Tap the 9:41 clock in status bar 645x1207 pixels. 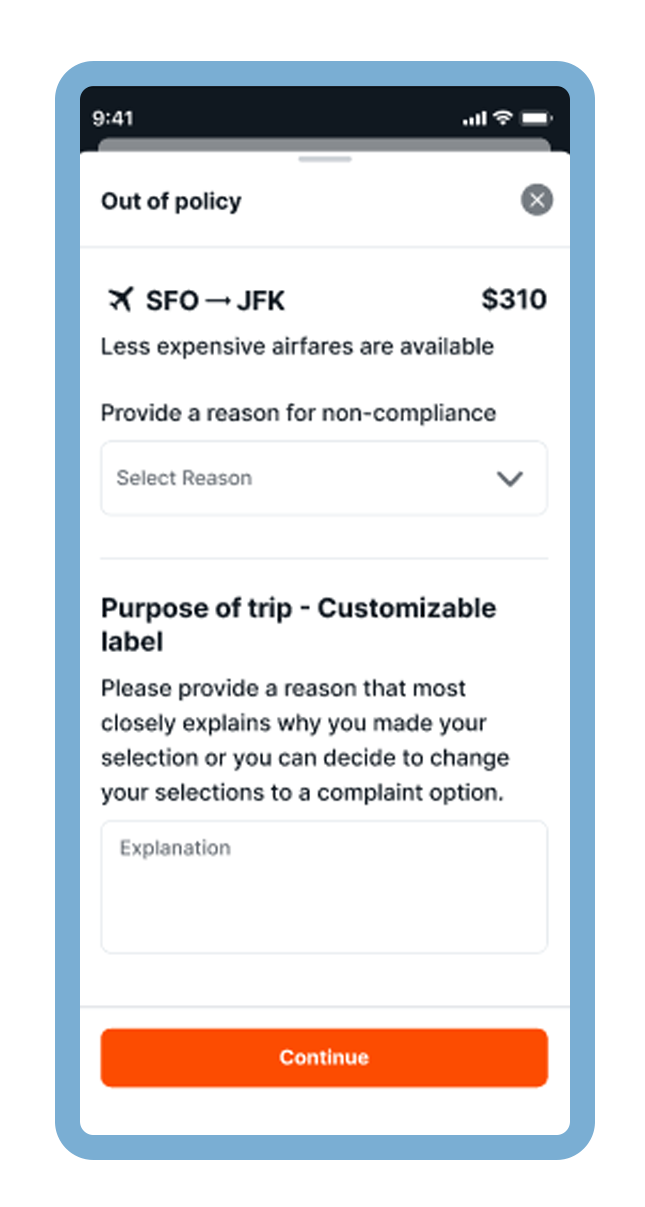[113, 118]
